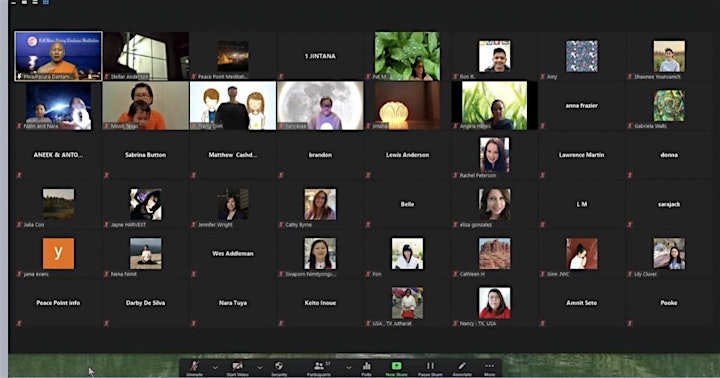The width and height of the screenshot is (720, 378).
Task: Pause the screen share
Action: [x=430, y=368]
